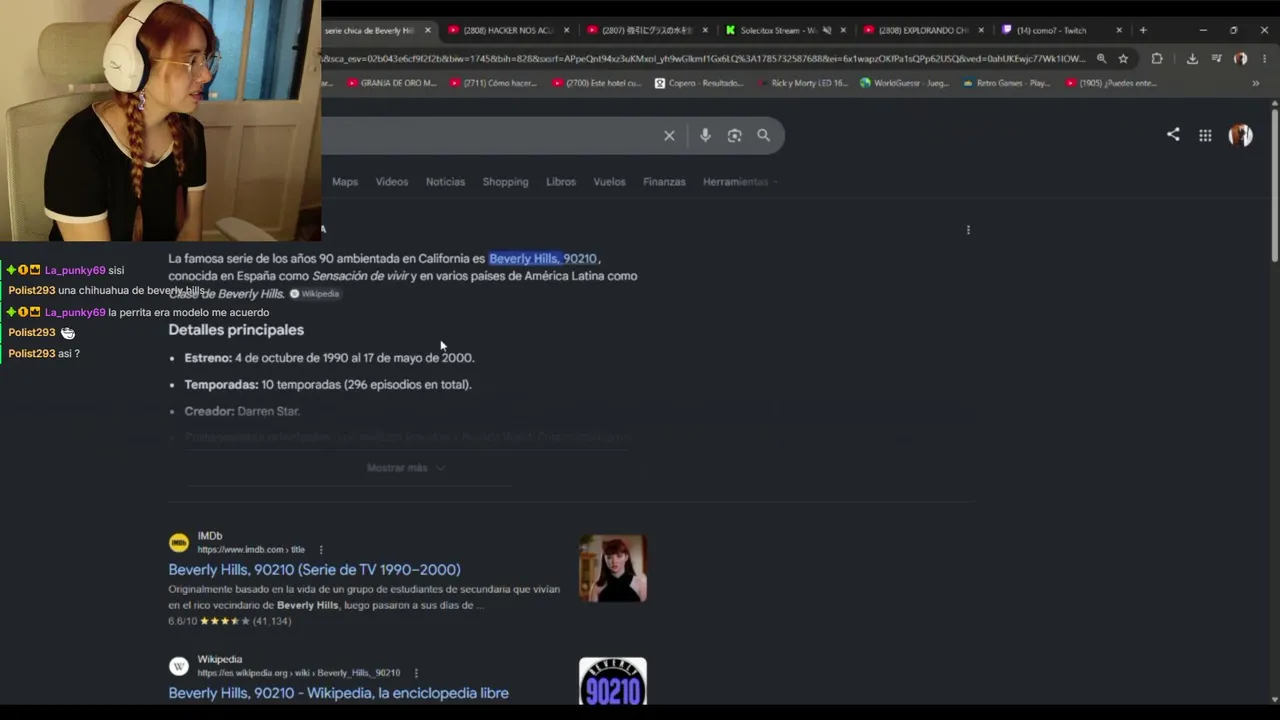The width and height of the screenshot is (1280, 720).
Task: Close the 'HACKER NOS ACU' tab
Action: (x=567, y=30)
